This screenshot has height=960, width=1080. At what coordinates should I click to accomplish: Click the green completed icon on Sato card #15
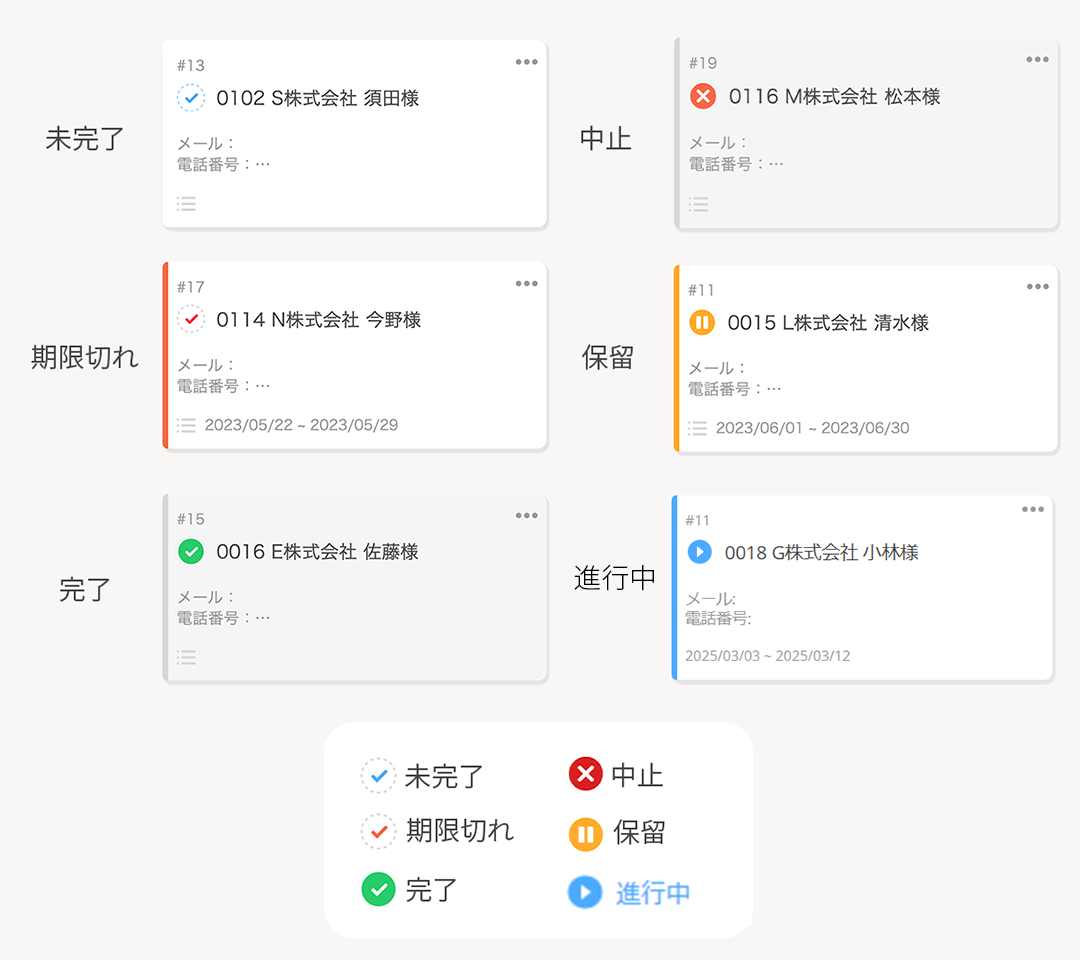click(191, 550)
